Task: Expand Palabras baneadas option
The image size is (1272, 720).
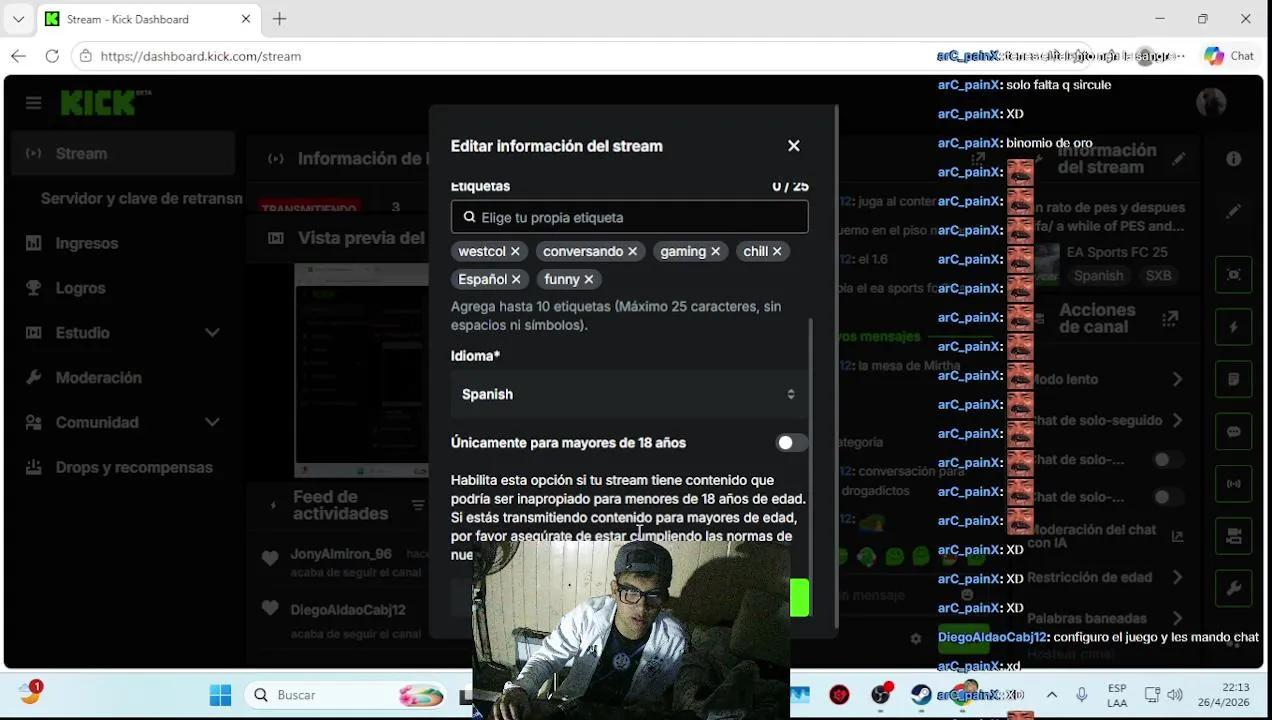Action: [x=1177, y=618]
